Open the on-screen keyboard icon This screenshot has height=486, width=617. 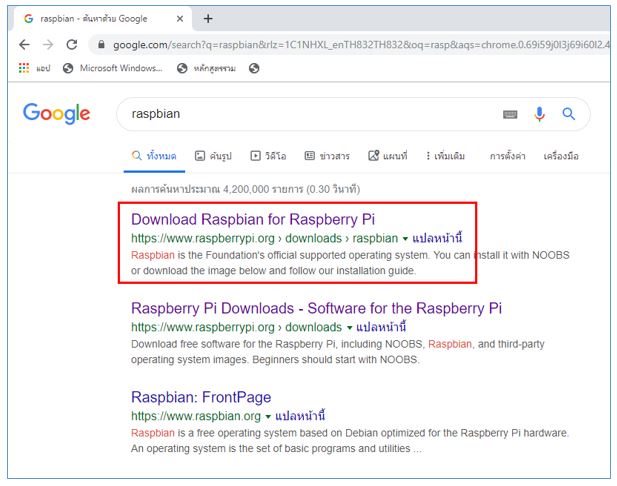click(510, 114)
